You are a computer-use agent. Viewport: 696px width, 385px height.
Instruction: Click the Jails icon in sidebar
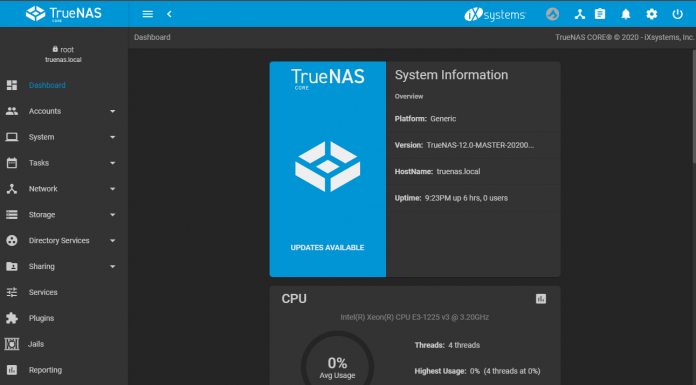point(12,344)
